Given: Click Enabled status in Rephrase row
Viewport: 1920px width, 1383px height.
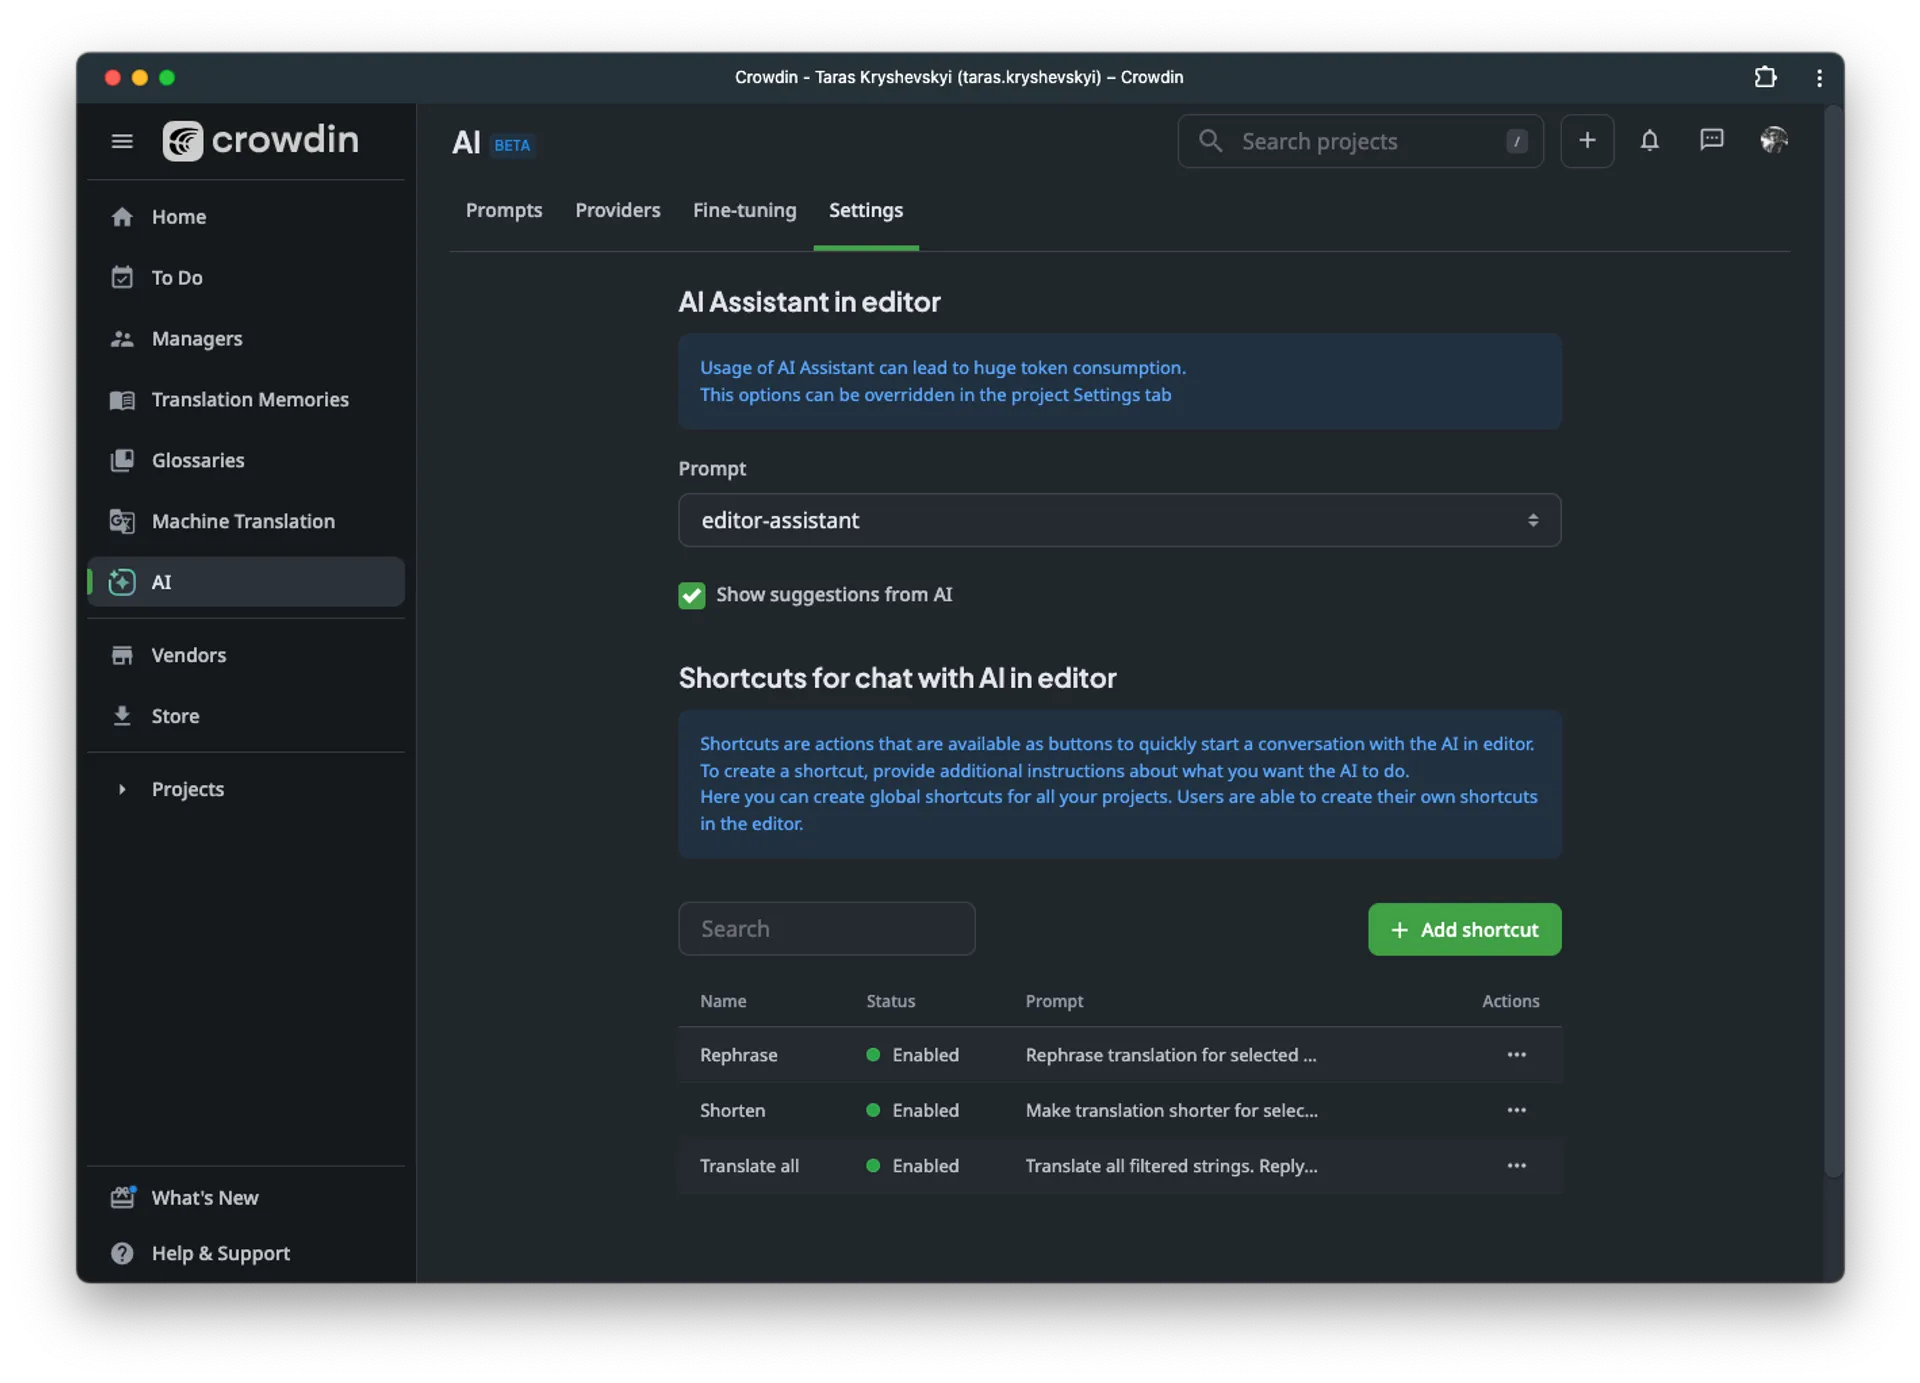Looking at the screenshot, I should 913,1055.
